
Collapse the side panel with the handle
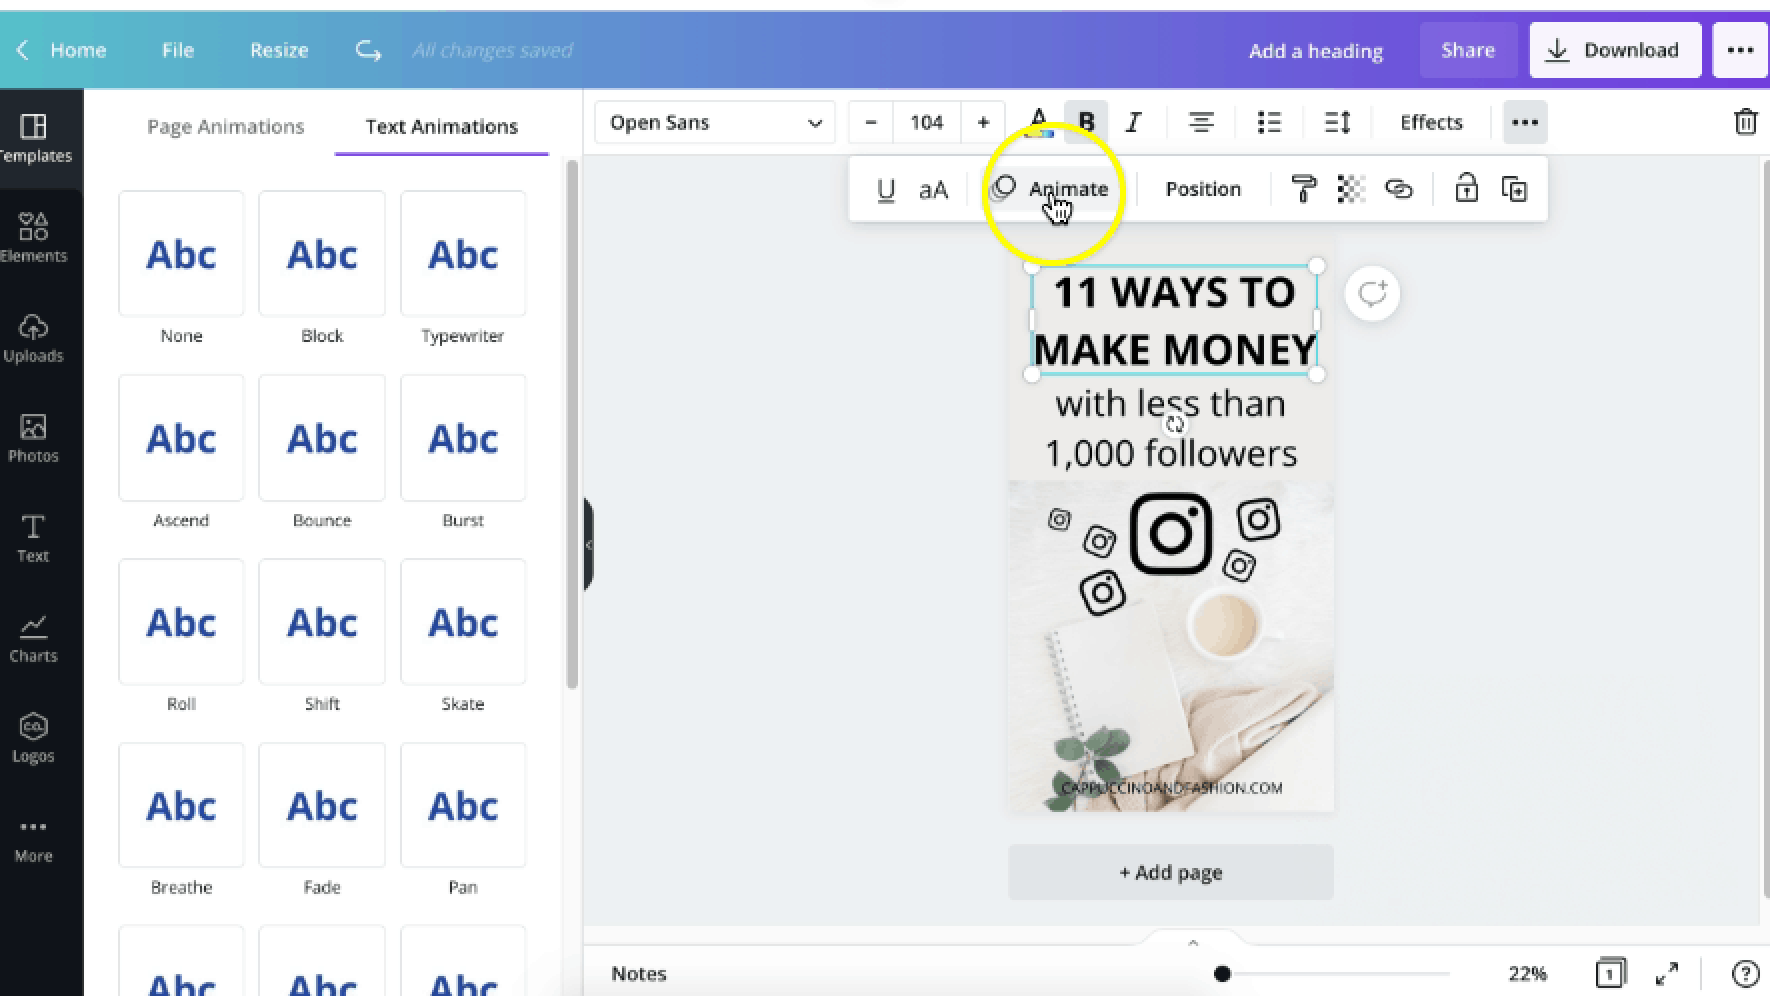(x=589, y=545)
